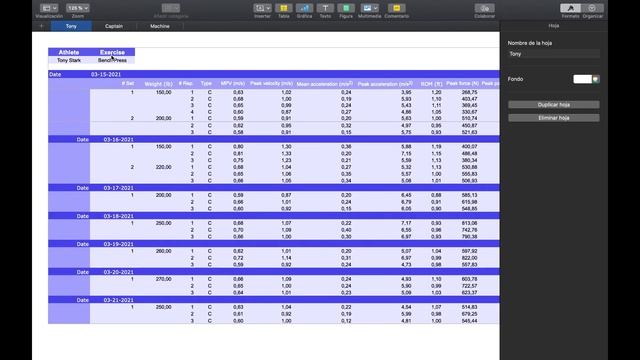Select the Hoja tab in the inspector
The image size is (640, 360).
click(x=553, y=26)
